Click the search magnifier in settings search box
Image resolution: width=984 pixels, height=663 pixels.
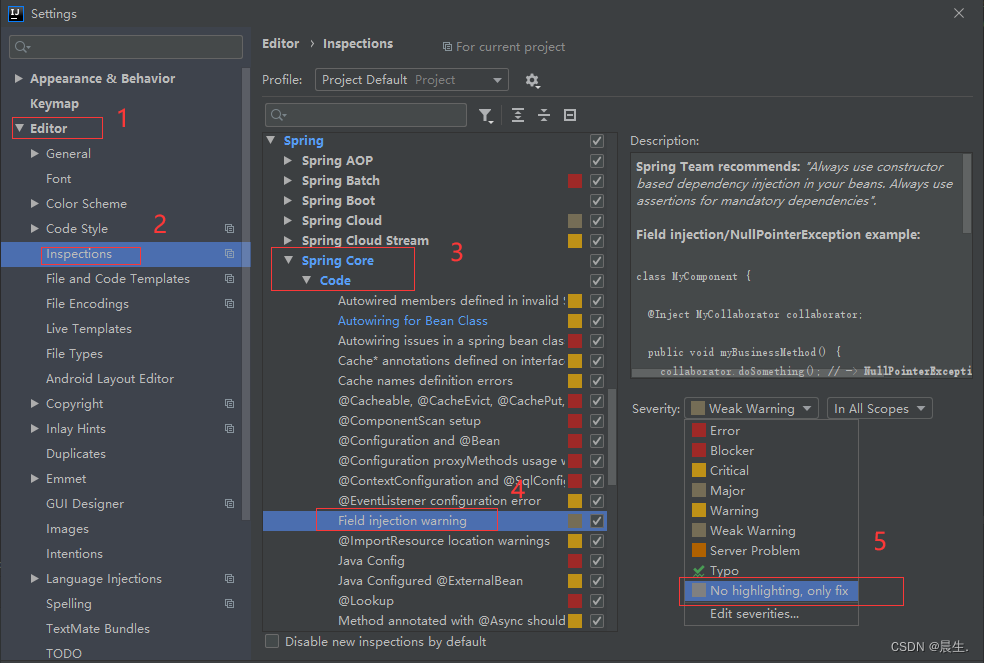point(23,47)
